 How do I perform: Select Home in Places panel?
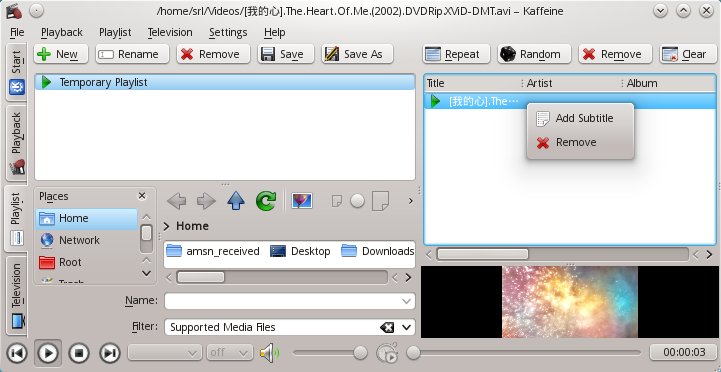(86, 218)
